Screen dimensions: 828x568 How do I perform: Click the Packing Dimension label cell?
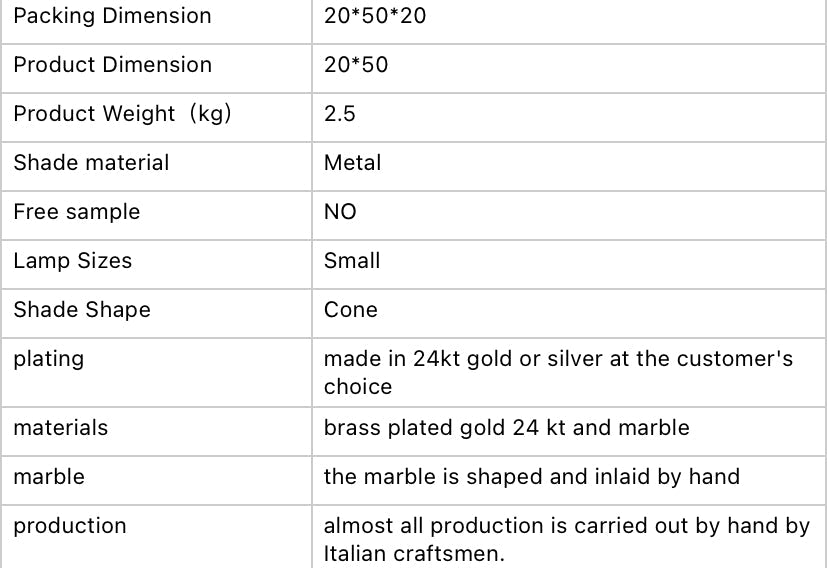pyautogui.click(x=112, y=16)
